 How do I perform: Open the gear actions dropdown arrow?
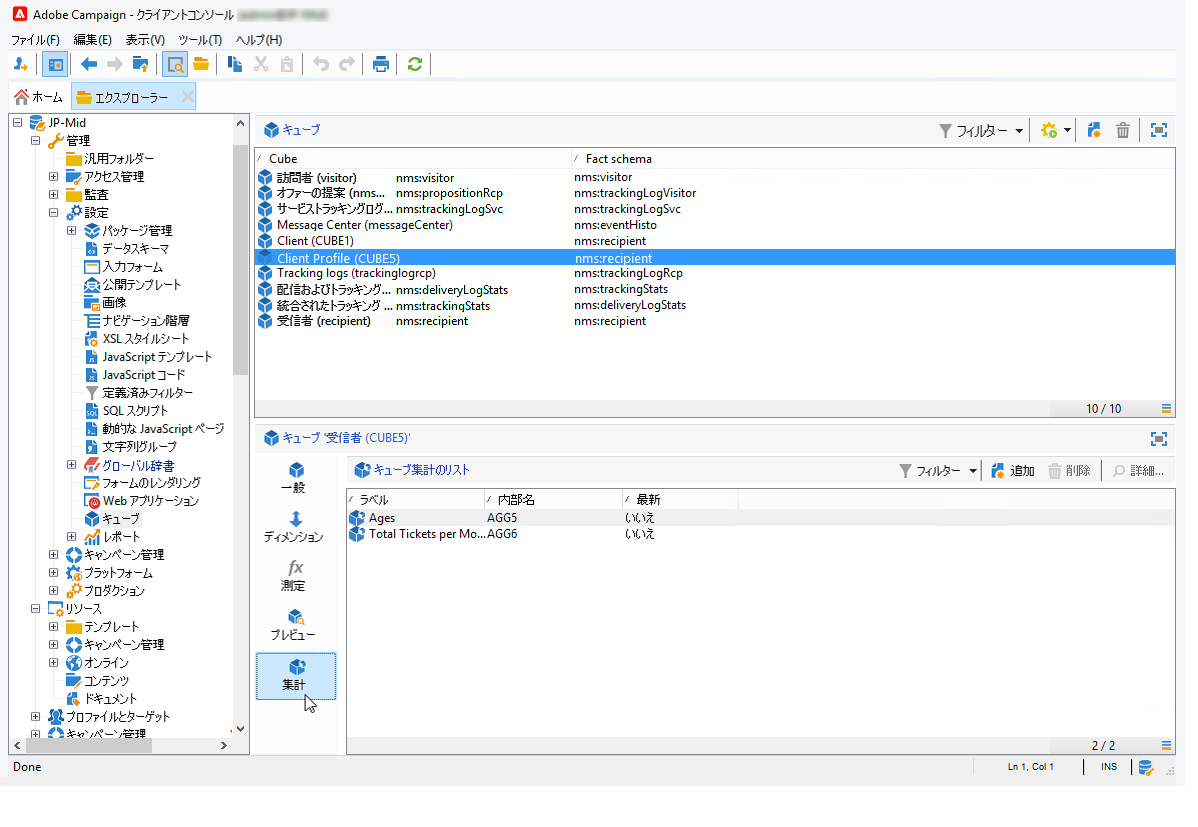tap(1067, 131)
